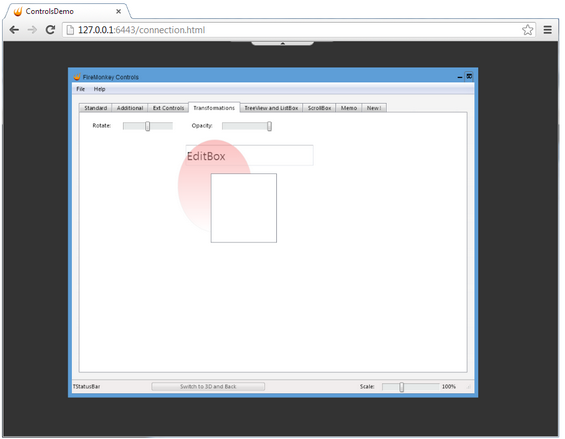Screen dimensions: 565x439
Task: Open the browser hamburger menu
Action: click(x=547, y=30)
